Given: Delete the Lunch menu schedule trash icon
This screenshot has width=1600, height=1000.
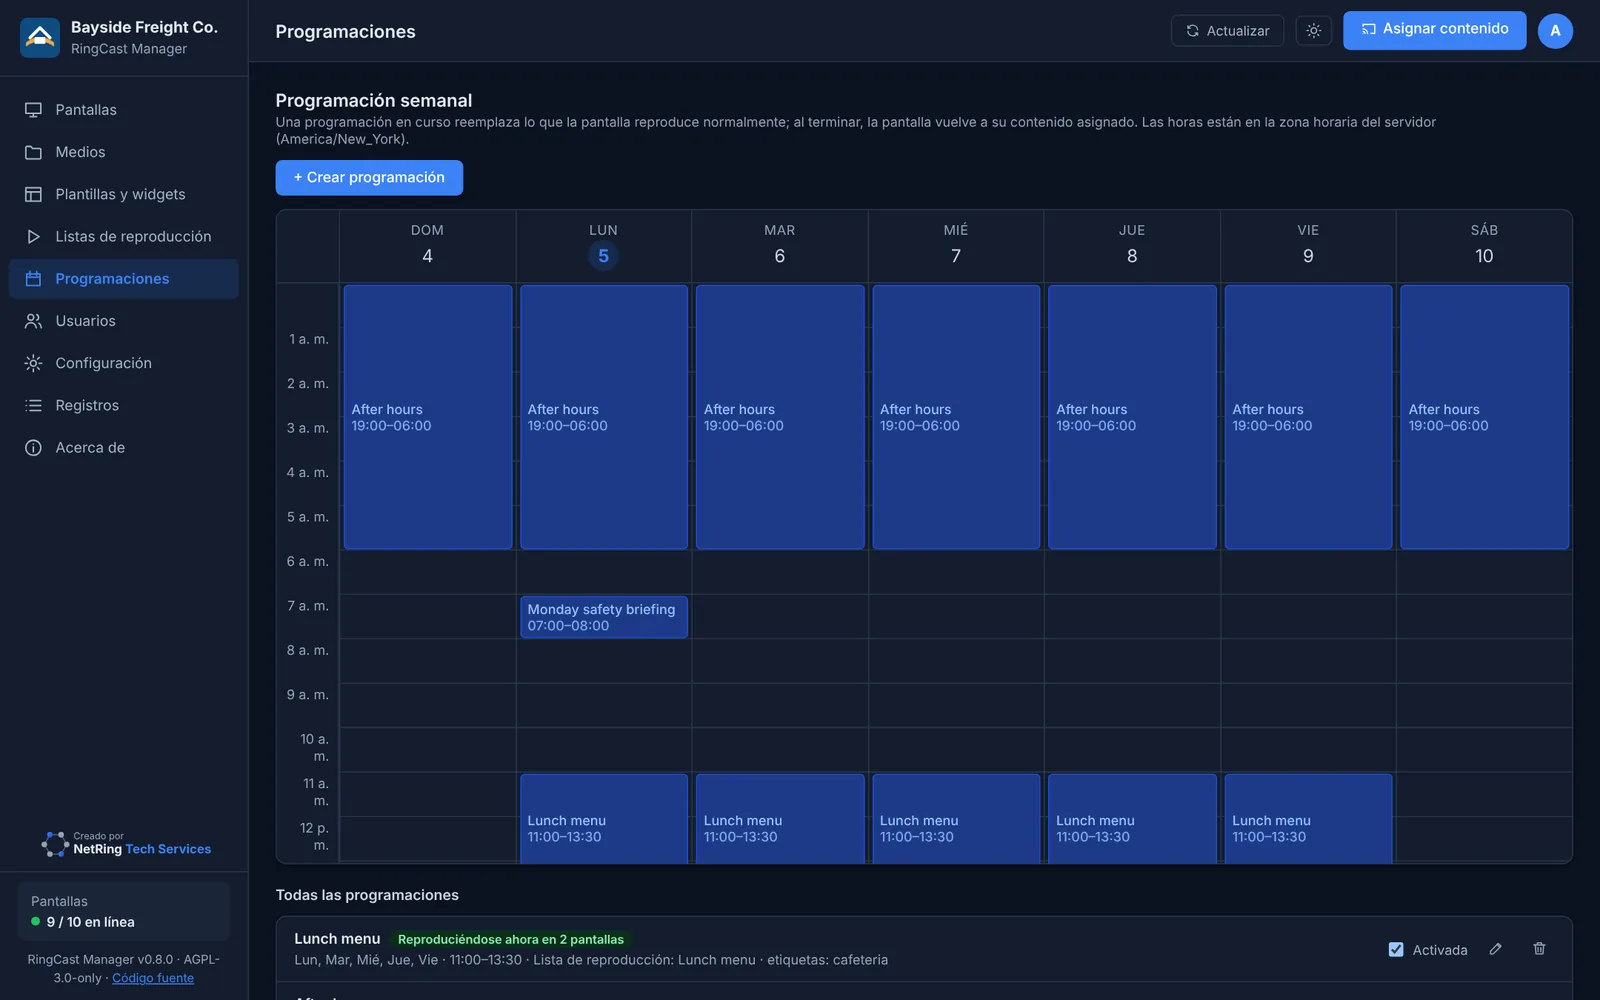Looking at the screenshot, I should pyautogui.click(x=1539, y=949).
